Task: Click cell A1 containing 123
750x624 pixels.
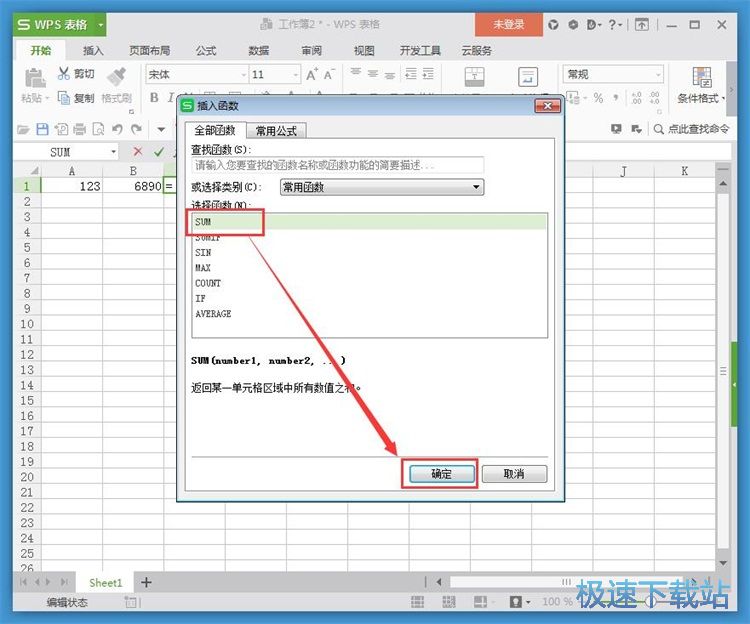Action: pos(72,186)
